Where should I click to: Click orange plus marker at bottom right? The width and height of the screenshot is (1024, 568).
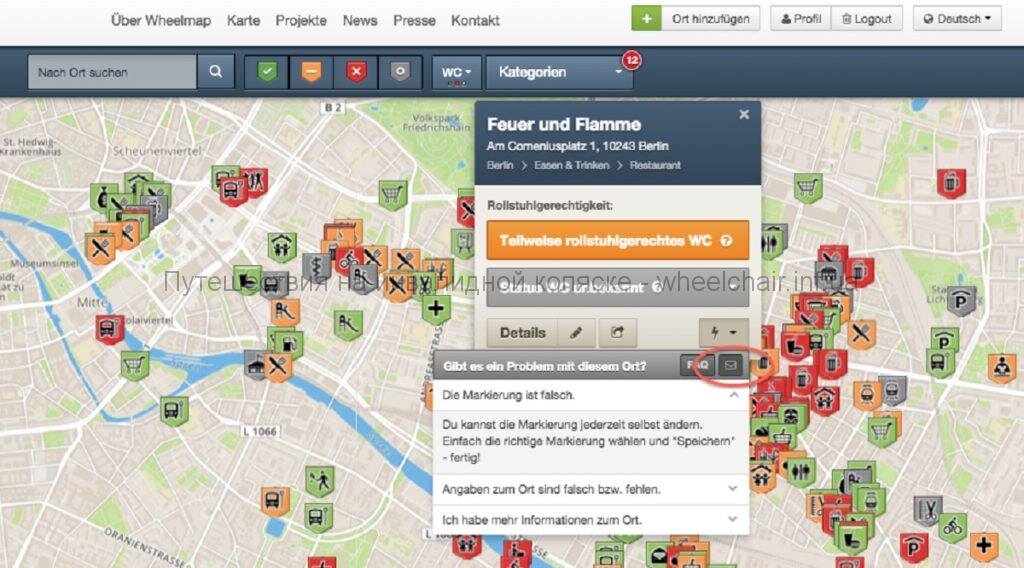(983, 546)
